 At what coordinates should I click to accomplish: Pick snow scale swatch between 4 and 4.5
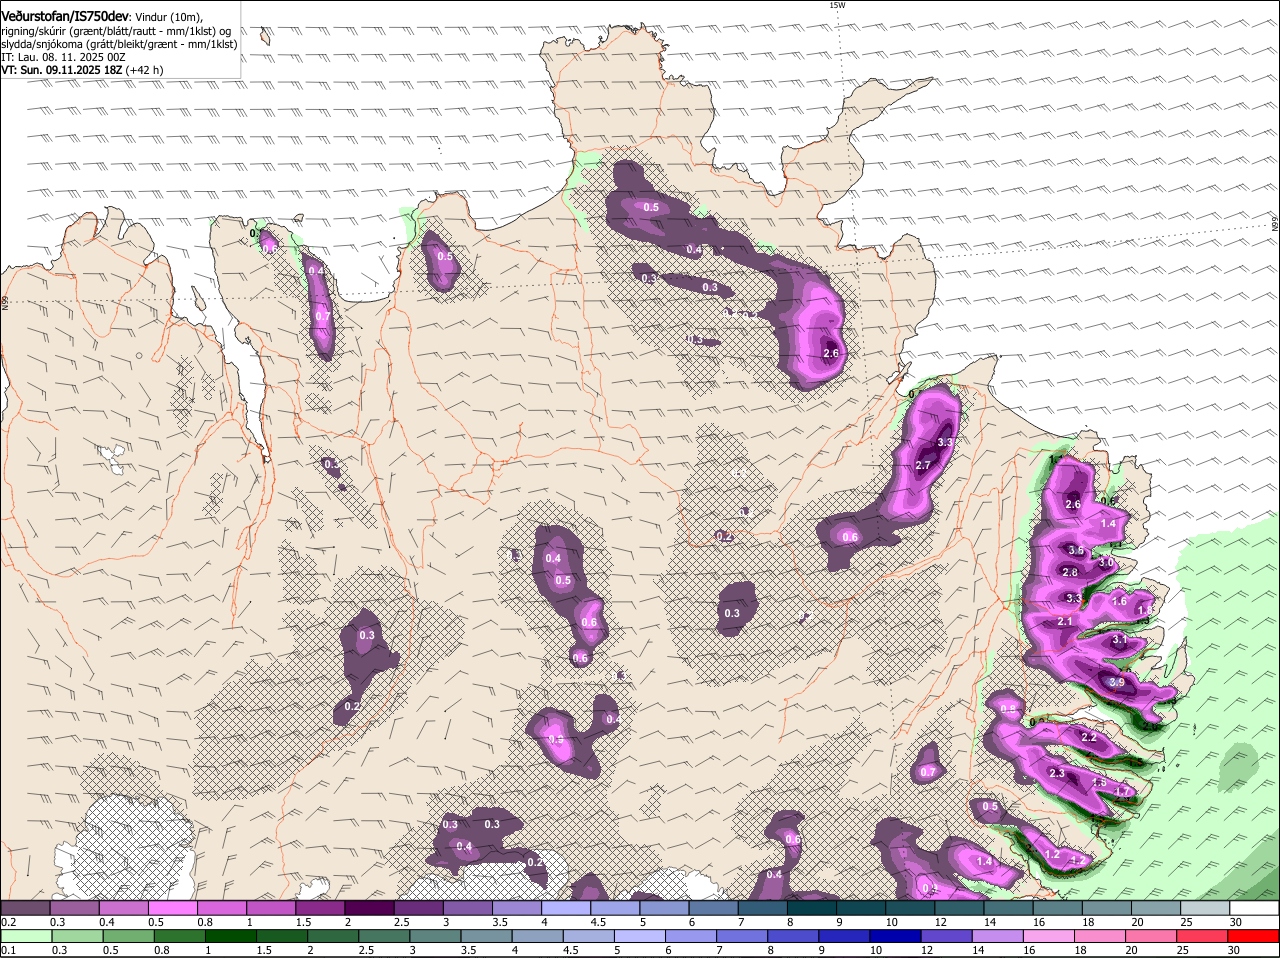(566, 907)
